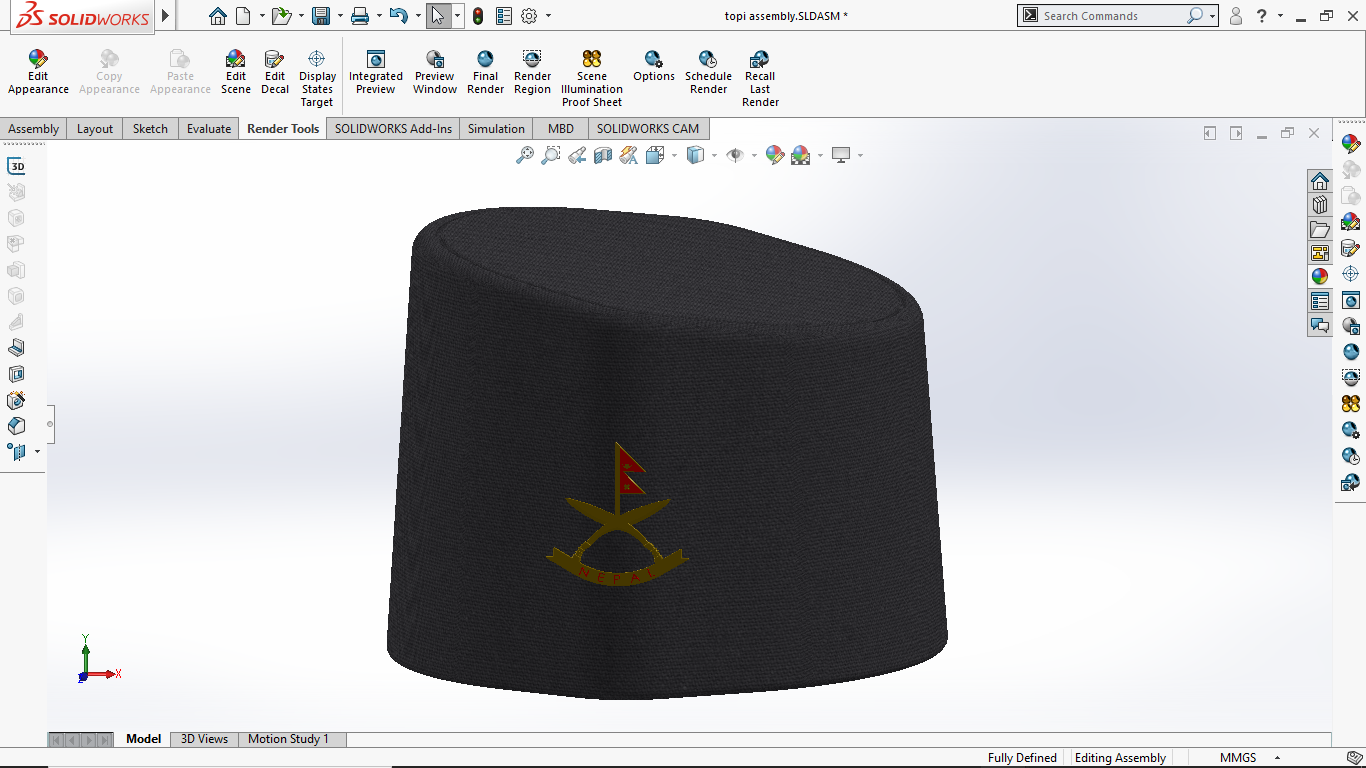
Task: Open the Simulation tab
Action: click(496, 129)
